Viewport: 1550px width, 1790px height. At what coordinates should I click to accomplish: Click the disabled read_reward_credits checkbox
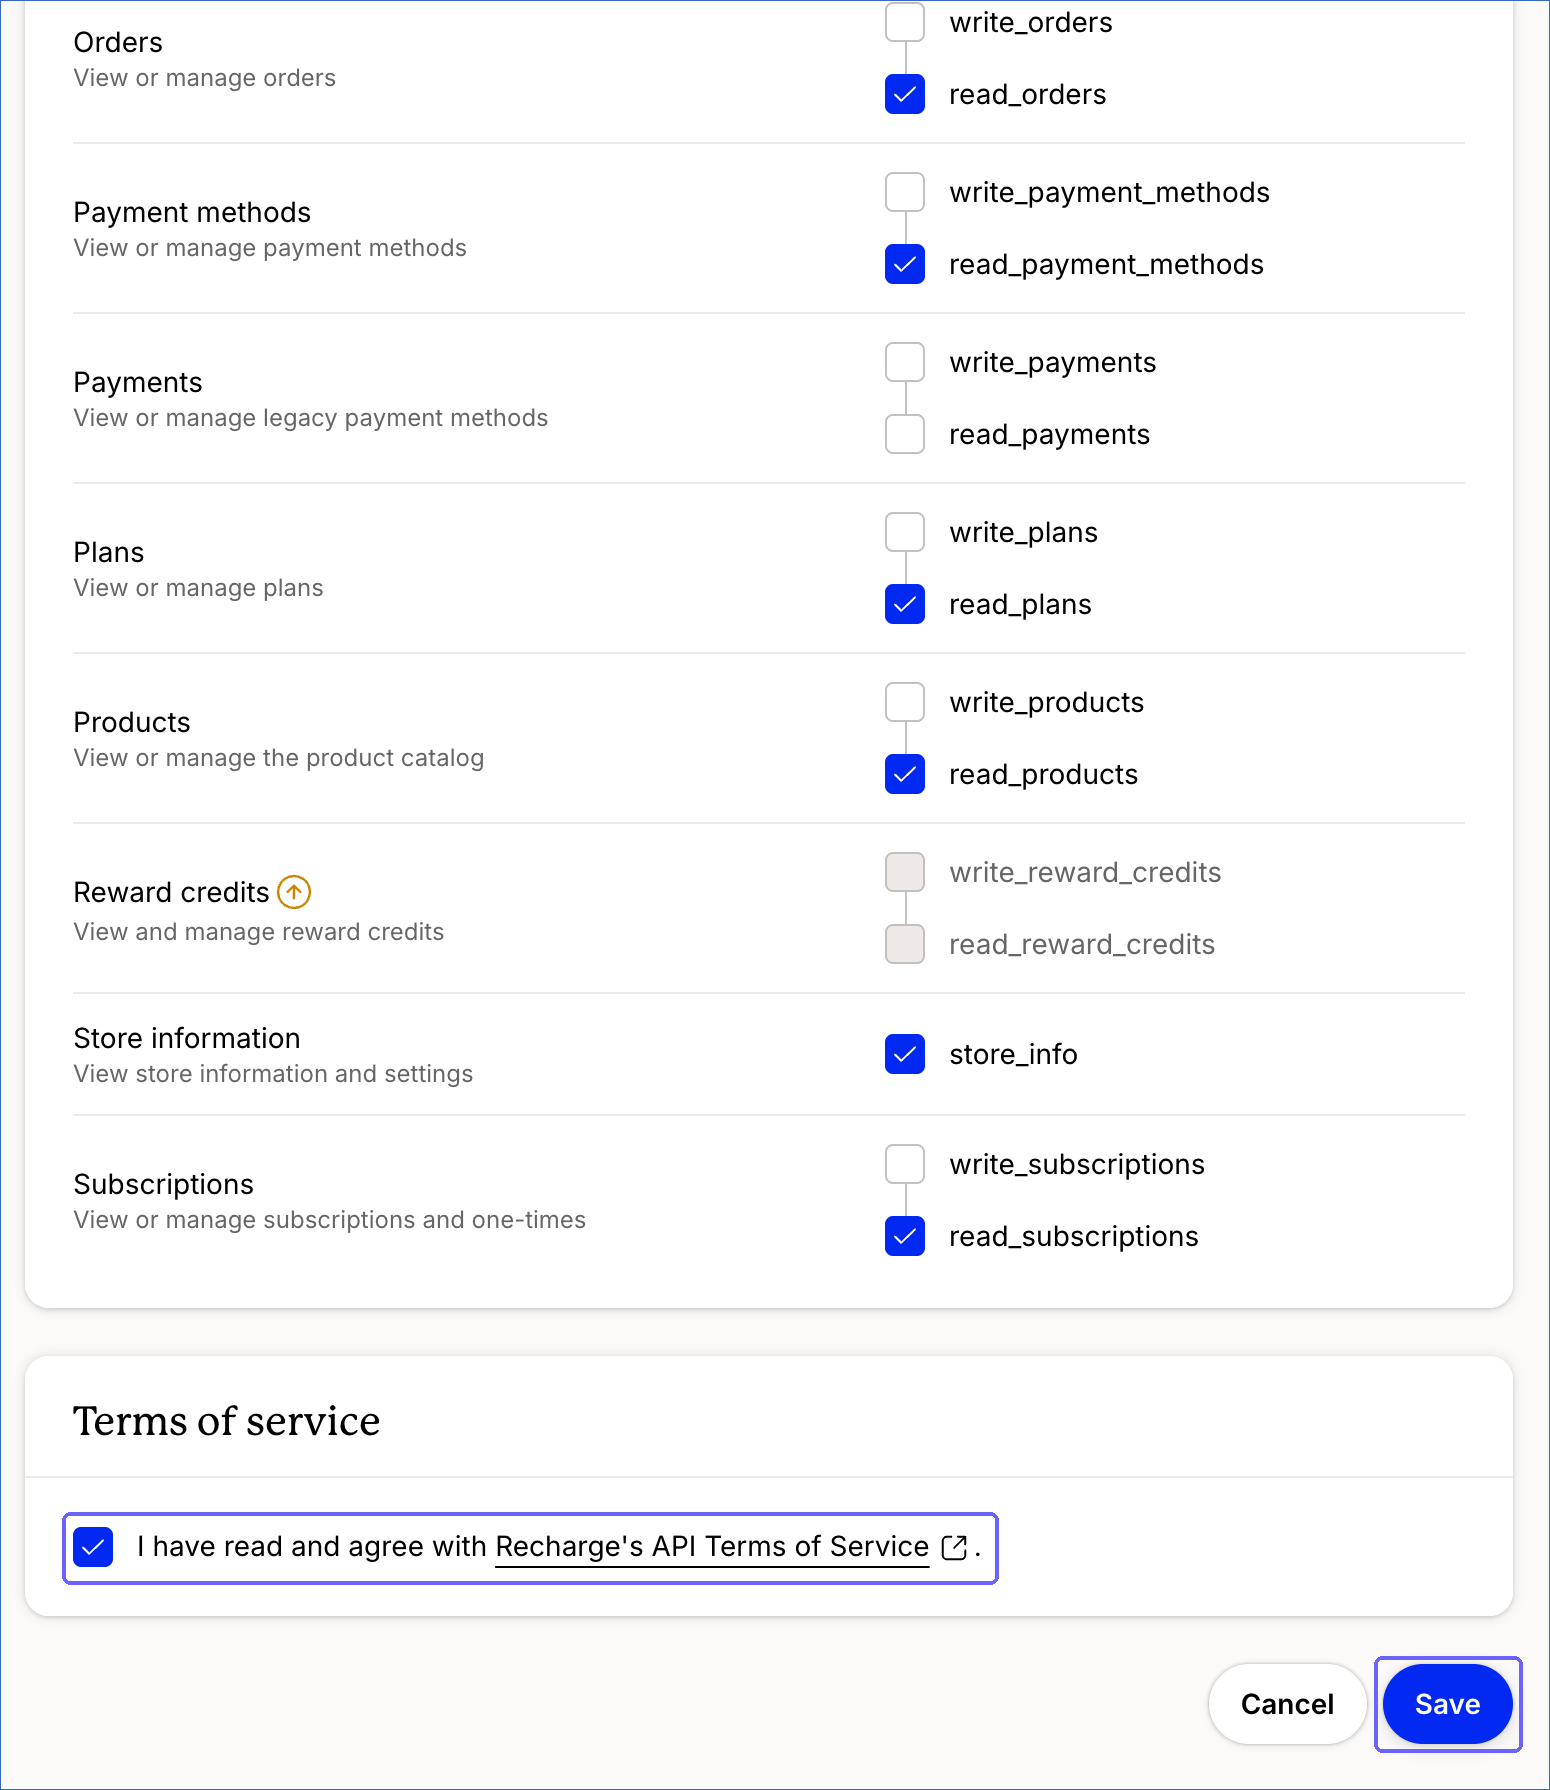tap(905, 944)
